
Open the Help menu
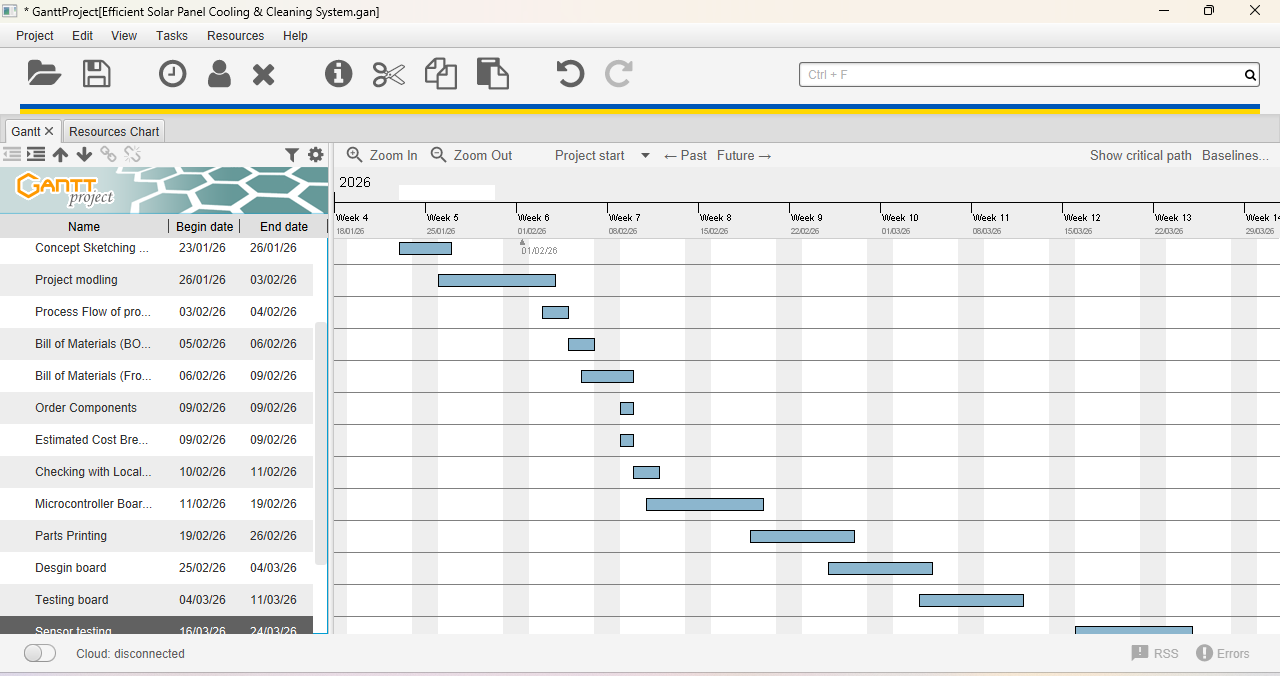click(x=296, y=35)
